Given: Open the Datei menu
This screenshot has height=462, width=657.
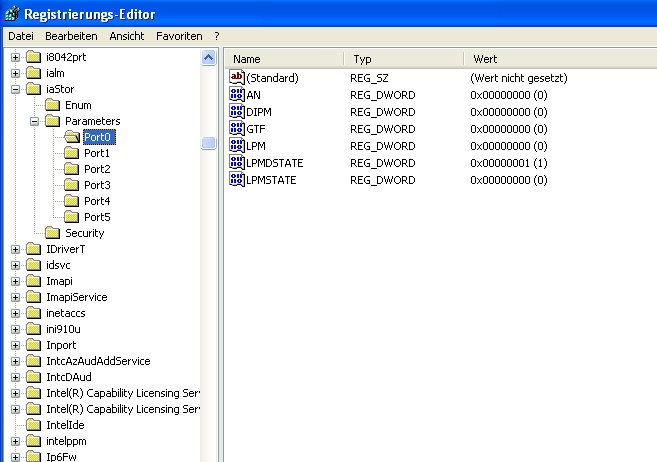Looking at the screenshot, I should coord(21,36).
